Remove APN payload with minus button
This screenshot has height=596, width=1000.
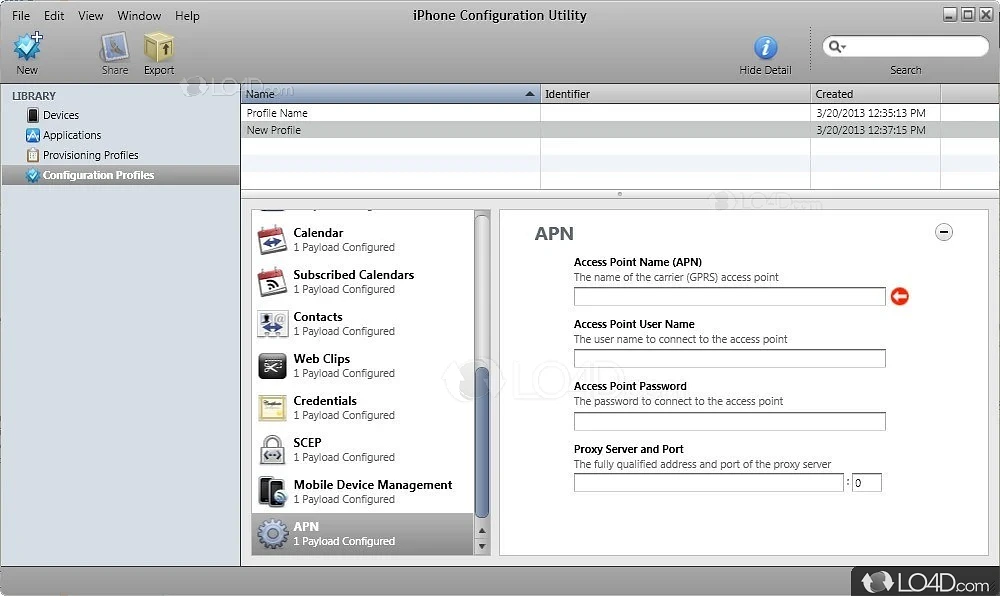point(943,232)
